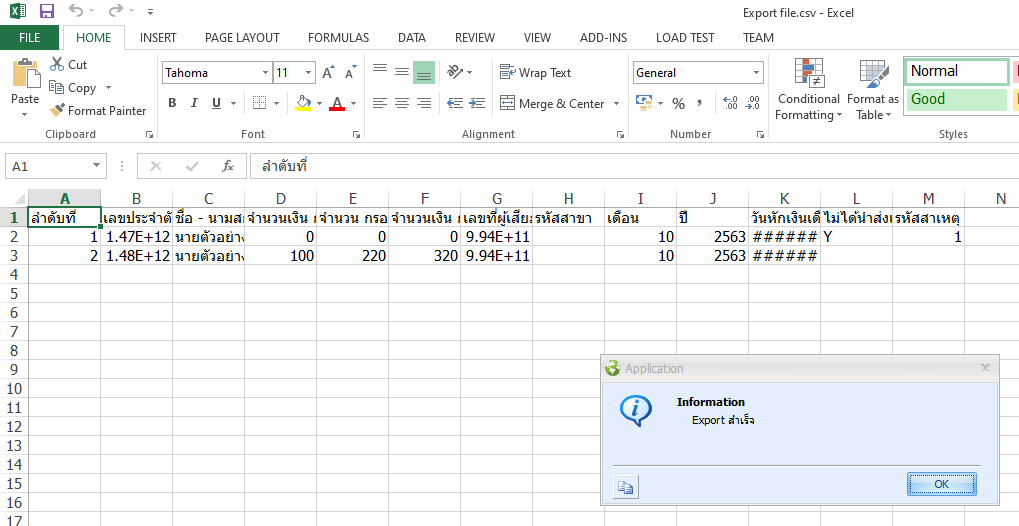Click the Accounting Number Format icon
This screenshot has height=526, width=1019.
coord(644,103)
